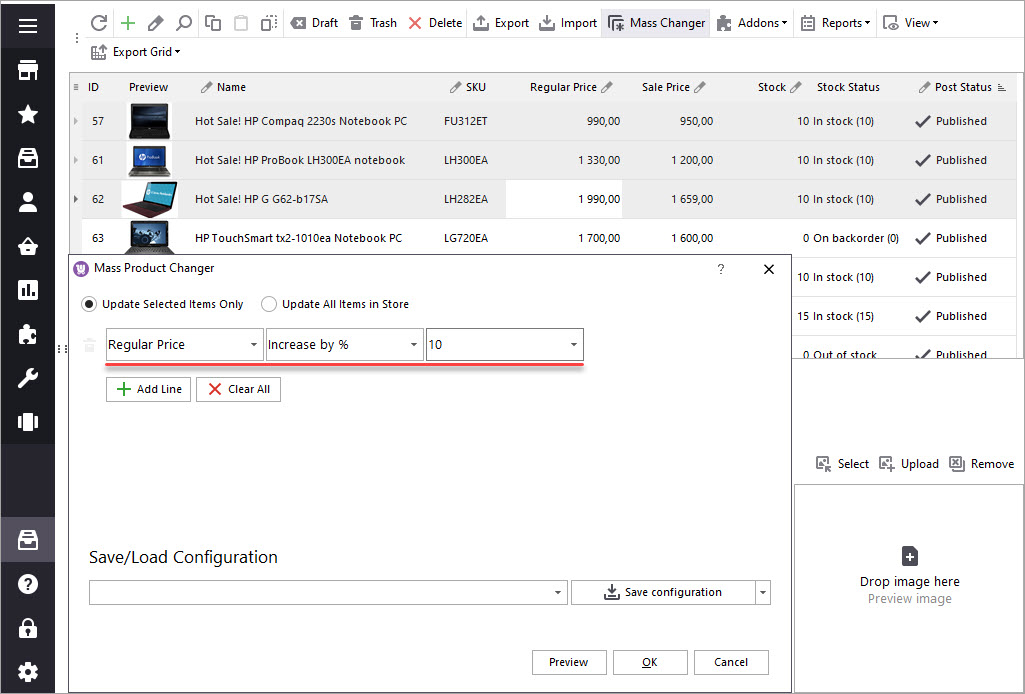Open the star favorites icon in the sidebar

28,114
